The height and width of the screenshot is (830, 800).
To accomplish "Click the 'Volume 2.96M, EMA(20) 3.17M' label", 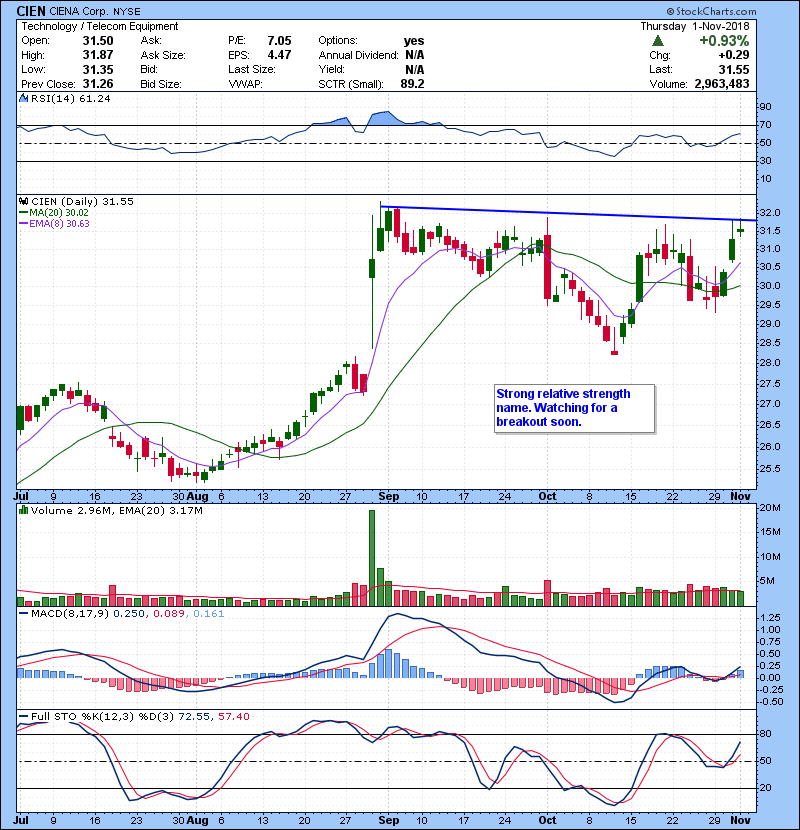I will (116, 511).
